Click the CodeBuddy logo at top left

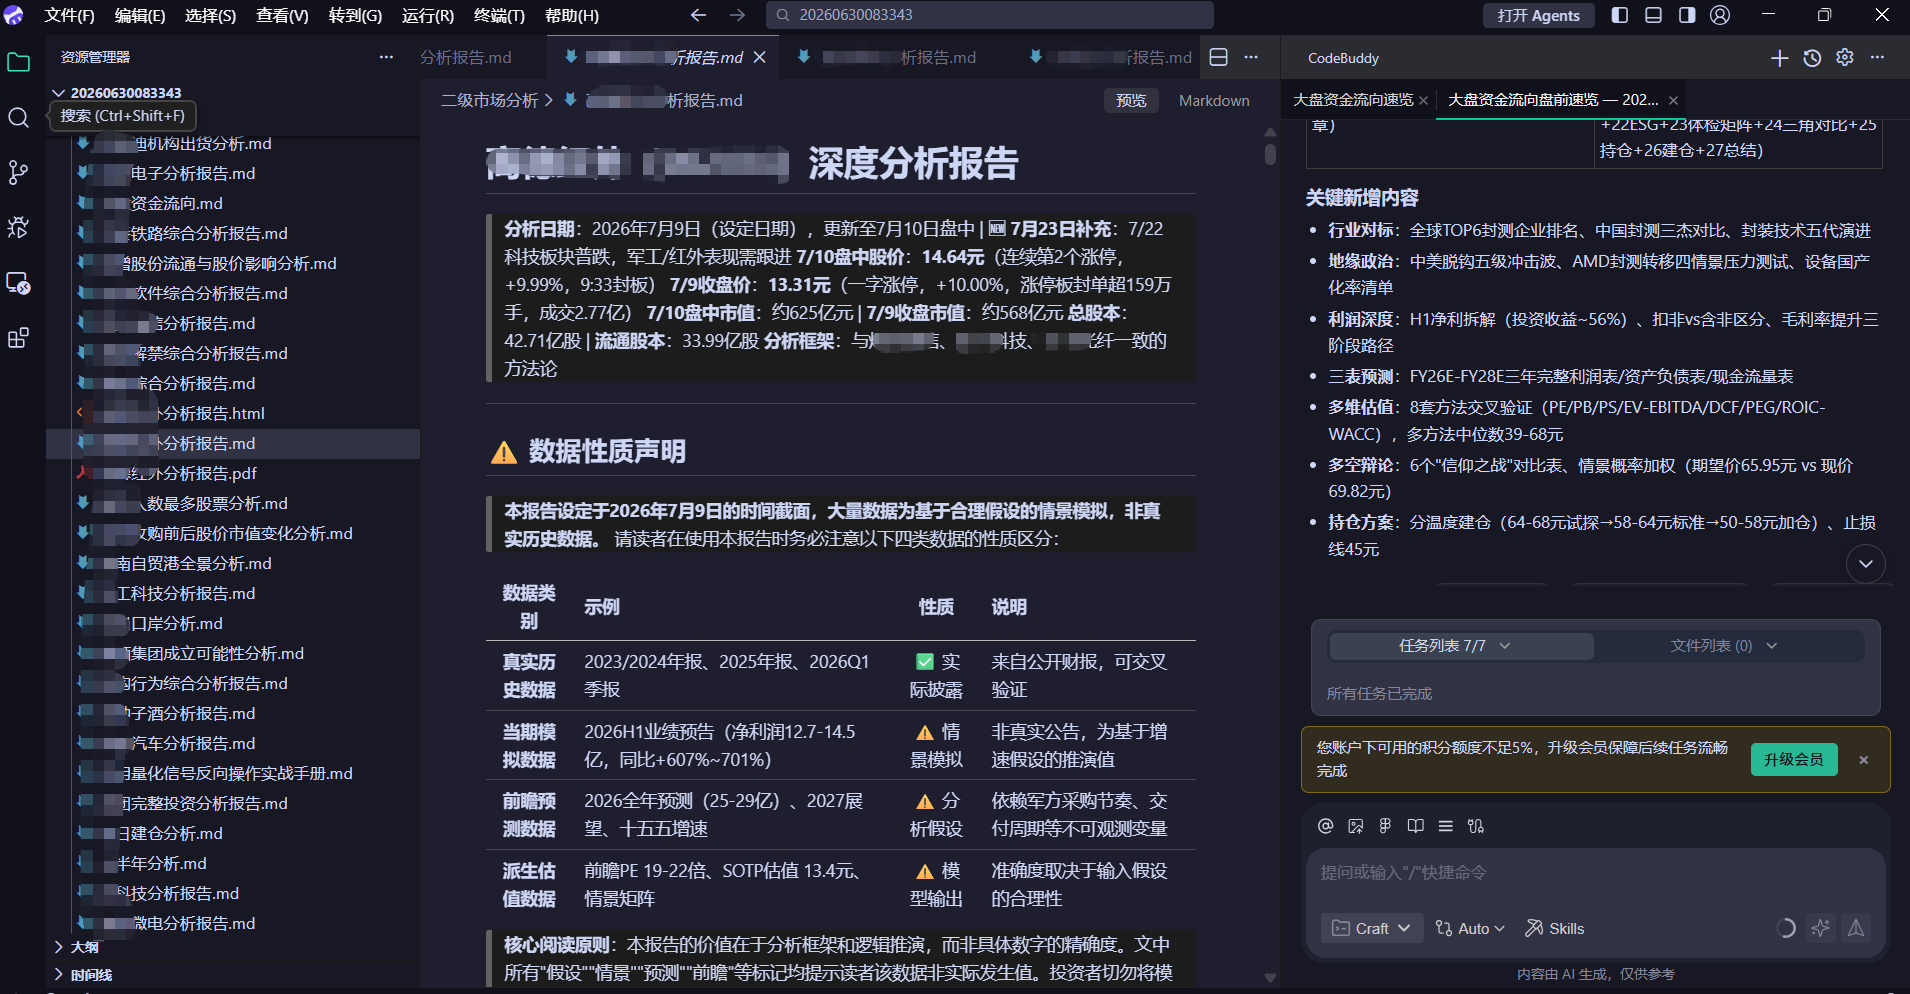click(x=14, y=15)
